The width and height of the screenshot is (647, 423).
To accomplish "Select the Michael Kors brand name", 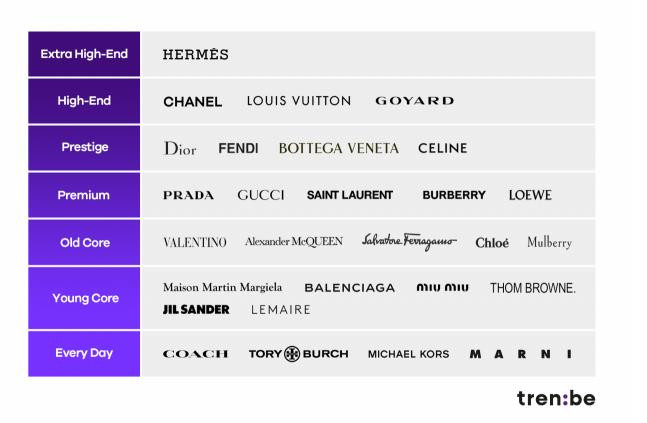I will [x=408, y=354].
